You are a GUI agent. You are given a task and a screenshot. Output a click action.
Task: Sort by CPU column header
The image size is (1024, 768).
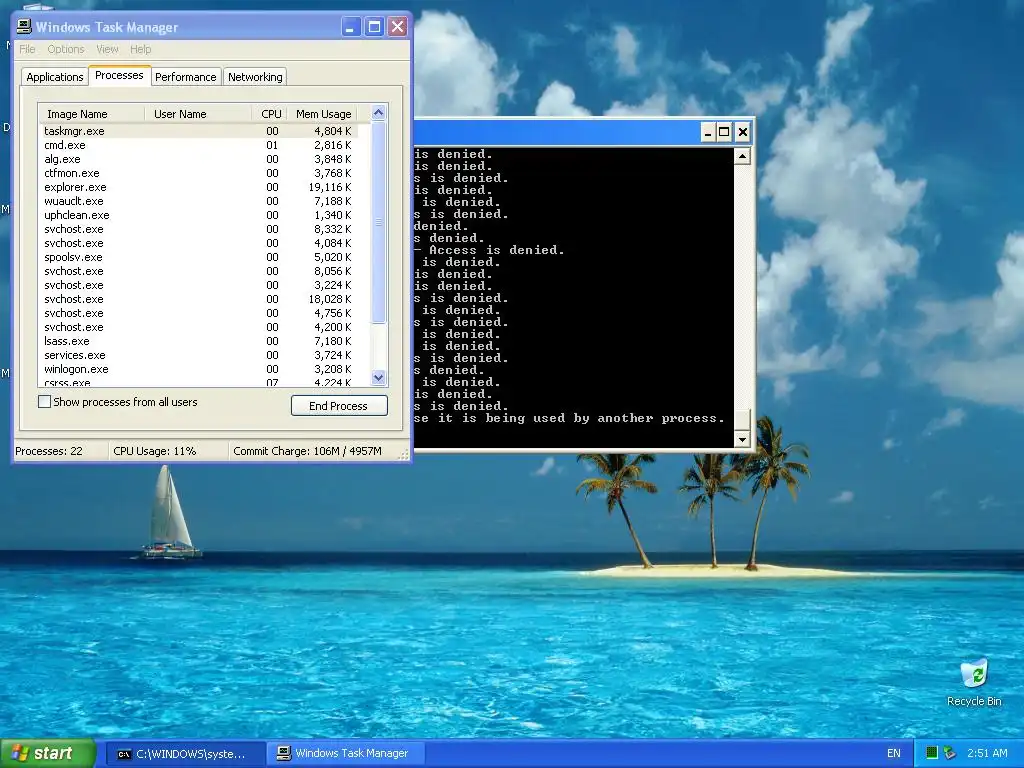pyautogui.click(x=270, y=114)
